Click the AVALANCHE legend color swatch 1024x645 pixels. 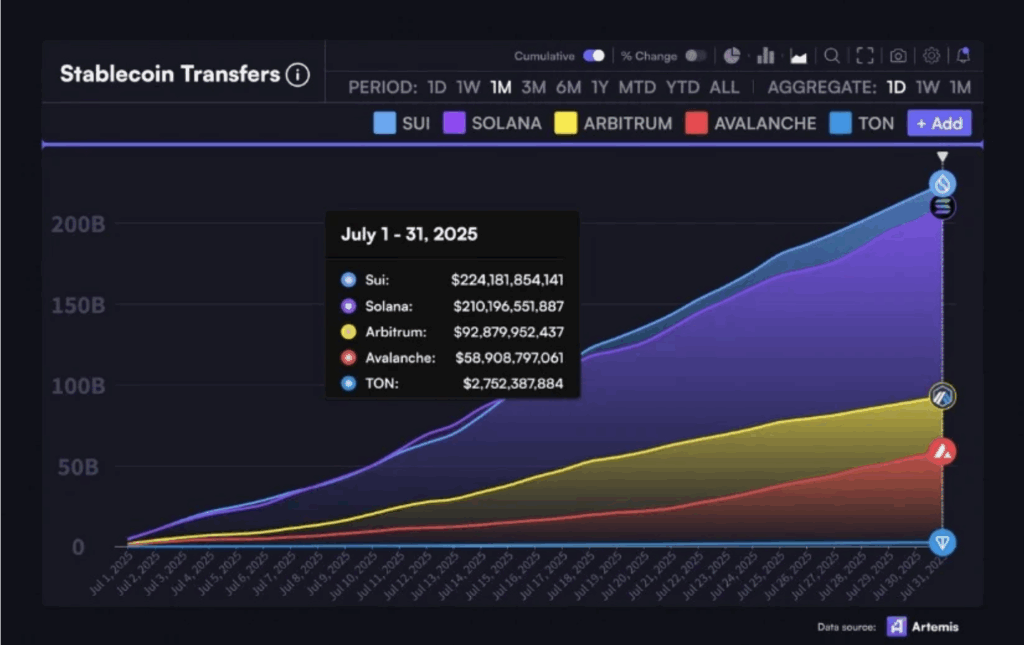[x=696, y=123]
